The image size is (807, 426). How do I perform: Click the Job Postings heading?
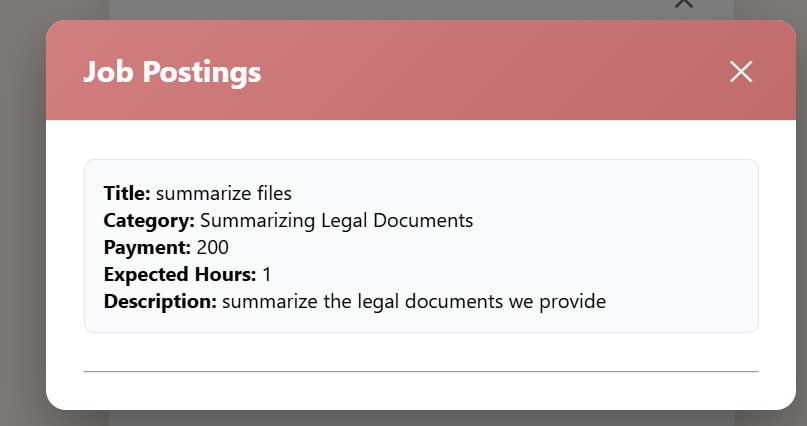pos(172,72)
